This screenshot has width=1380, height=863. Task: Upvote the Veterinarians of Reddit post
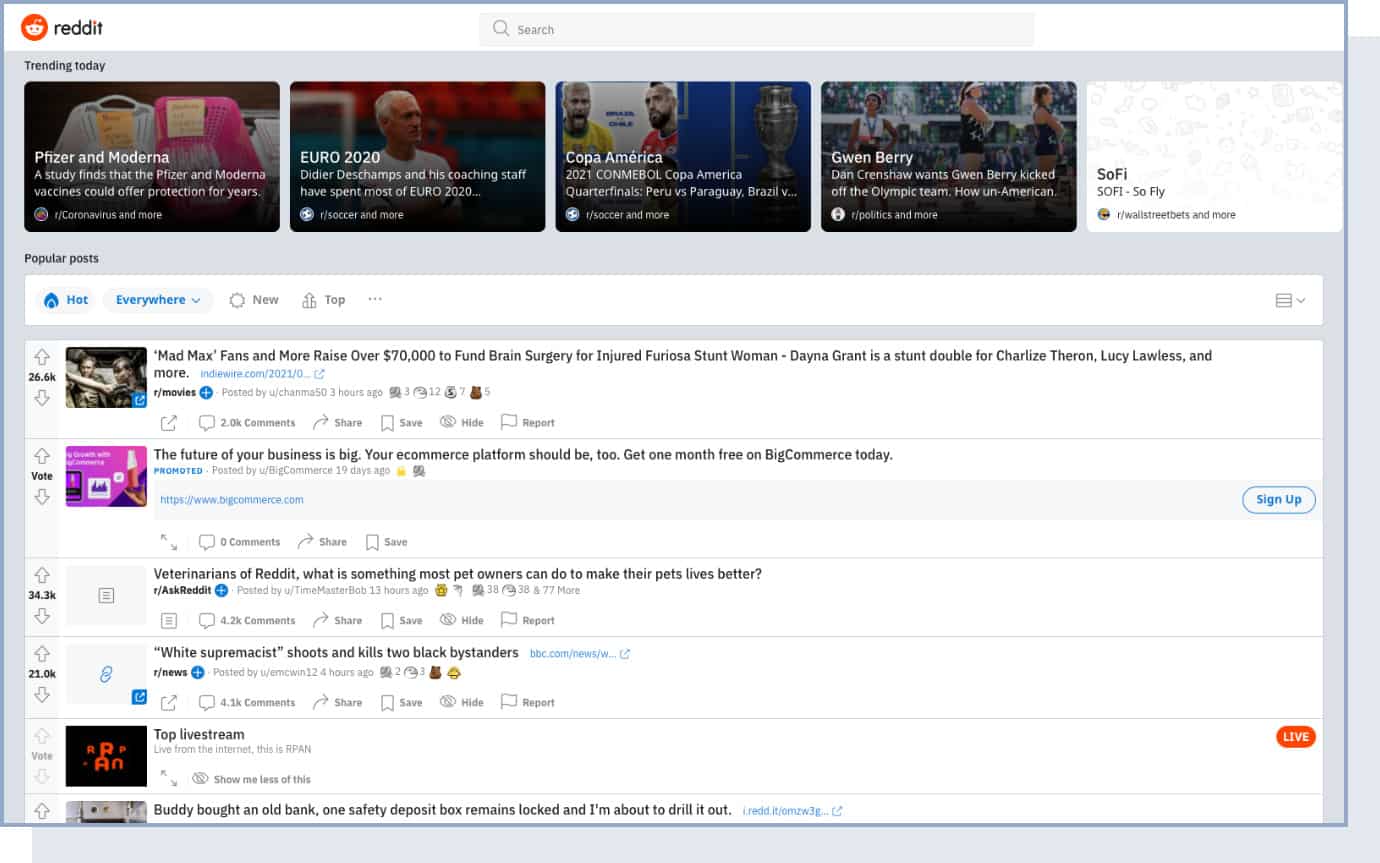coord(42,575)
